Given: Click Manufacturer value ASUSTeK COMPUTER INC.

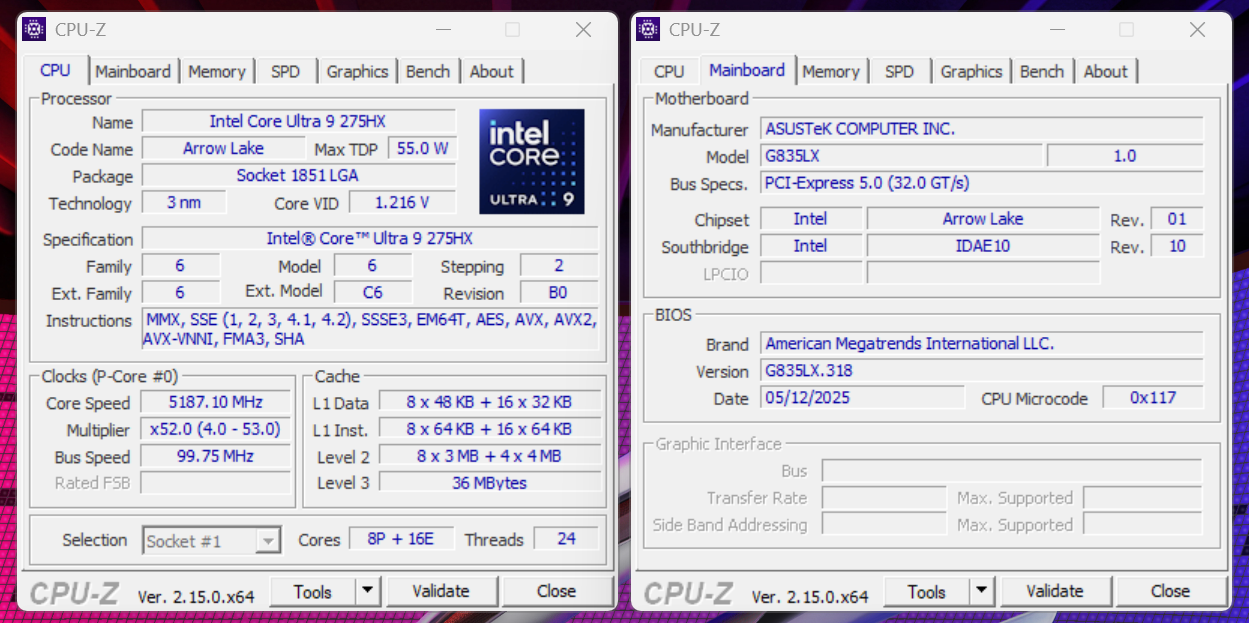Looking at the screenshot, I should 981,128.
